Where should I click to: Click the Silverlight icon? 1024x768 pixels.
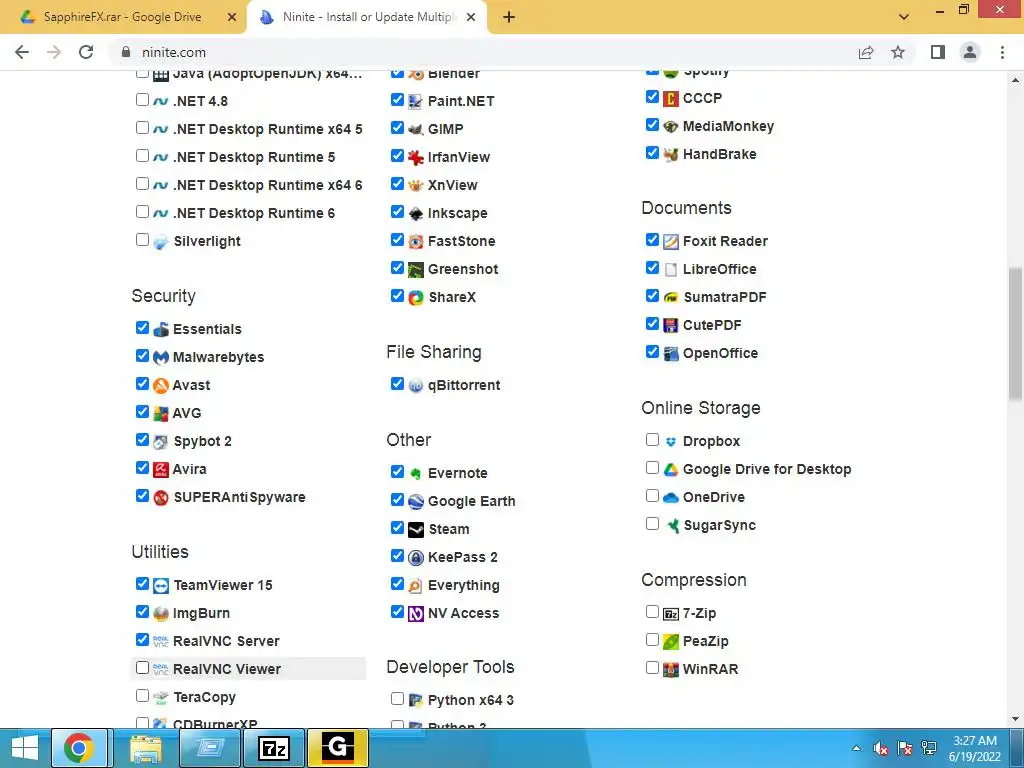(161, 241)
